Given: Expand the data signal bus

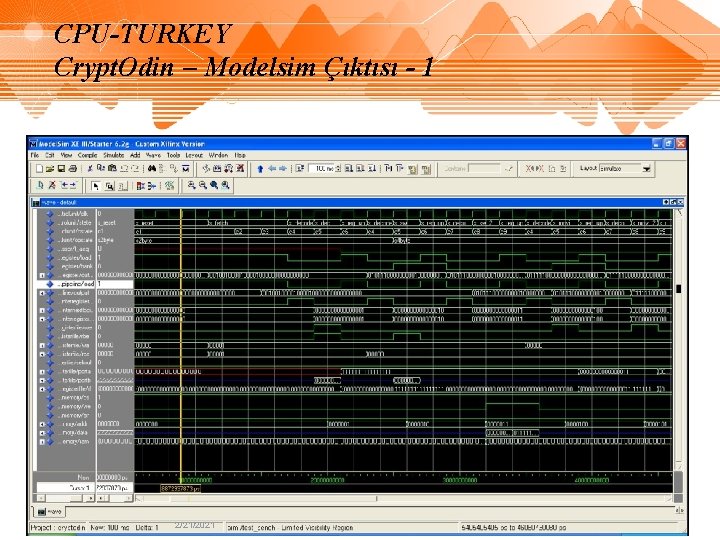Looking at the screenshot, I should 42,433.
